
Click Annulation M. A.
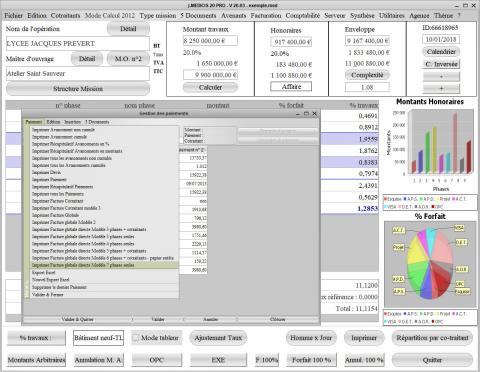pos(99,360)
